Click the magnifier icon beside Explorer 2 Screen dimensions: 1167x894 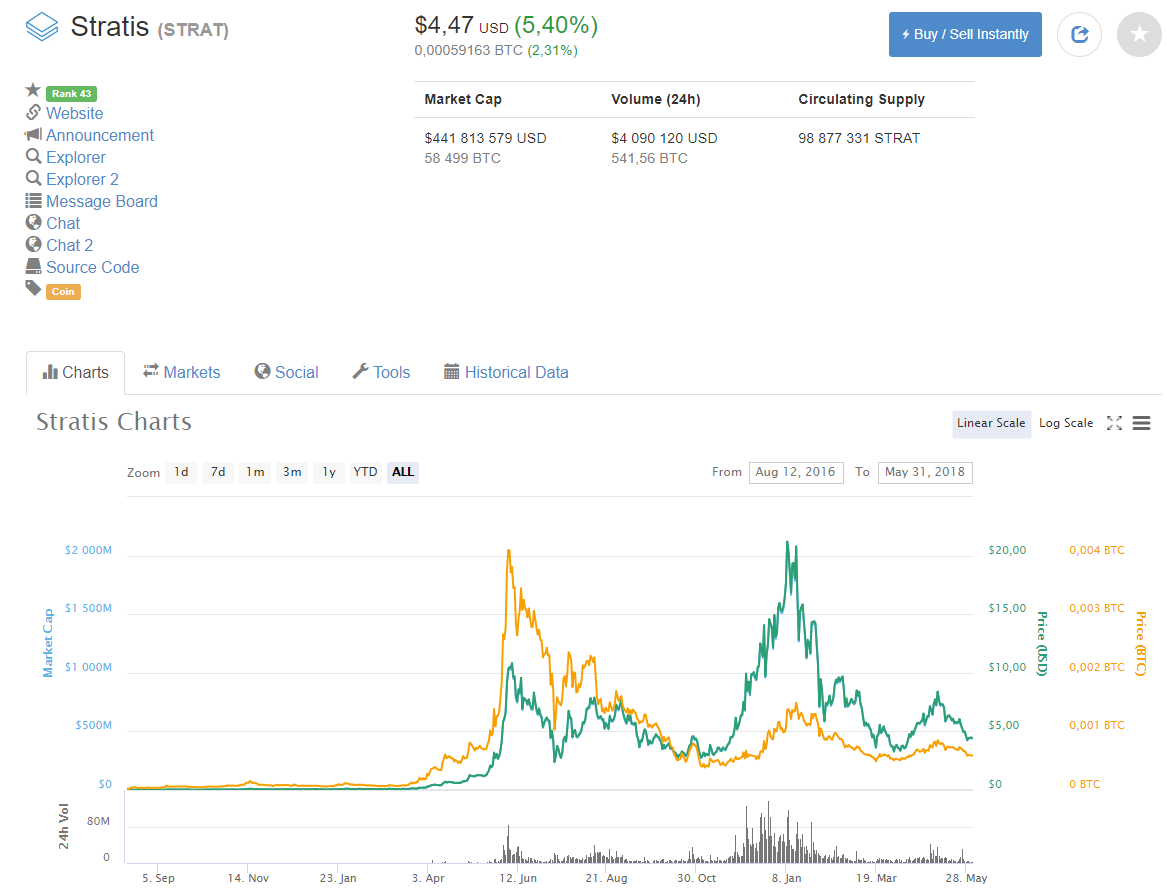point(33,178)
